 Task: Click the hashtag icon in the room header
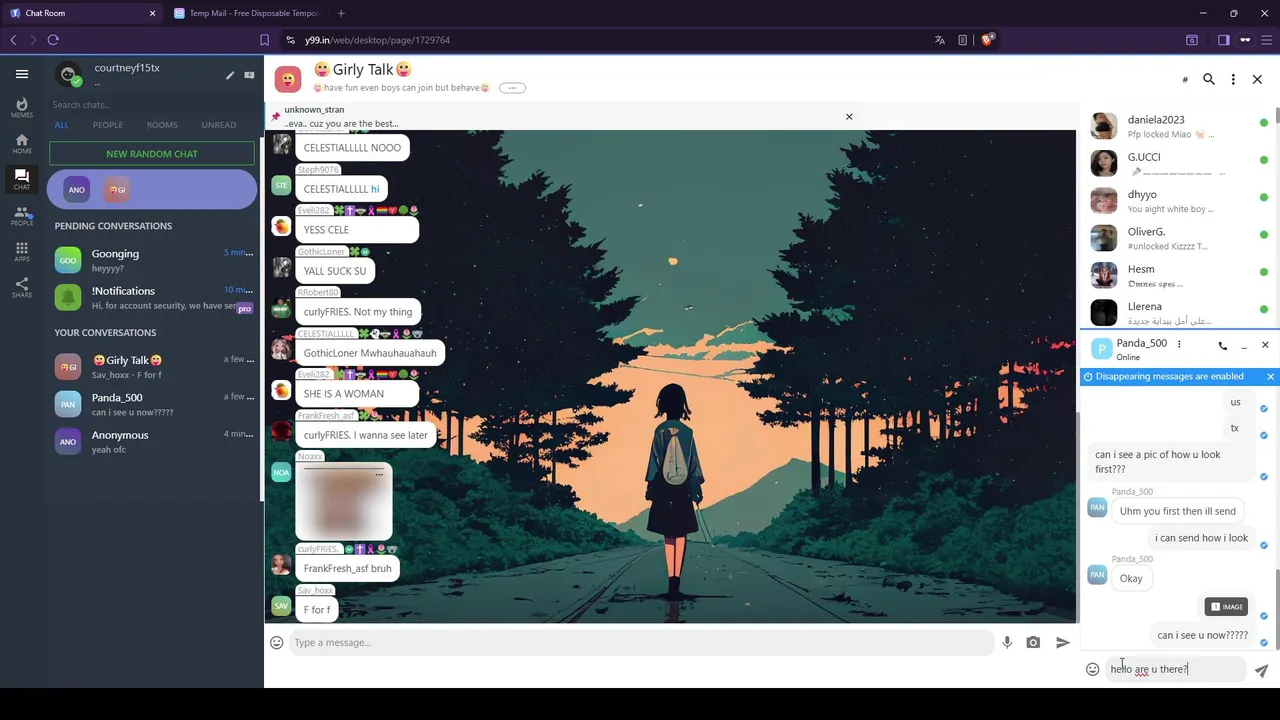coord(1185,80)
